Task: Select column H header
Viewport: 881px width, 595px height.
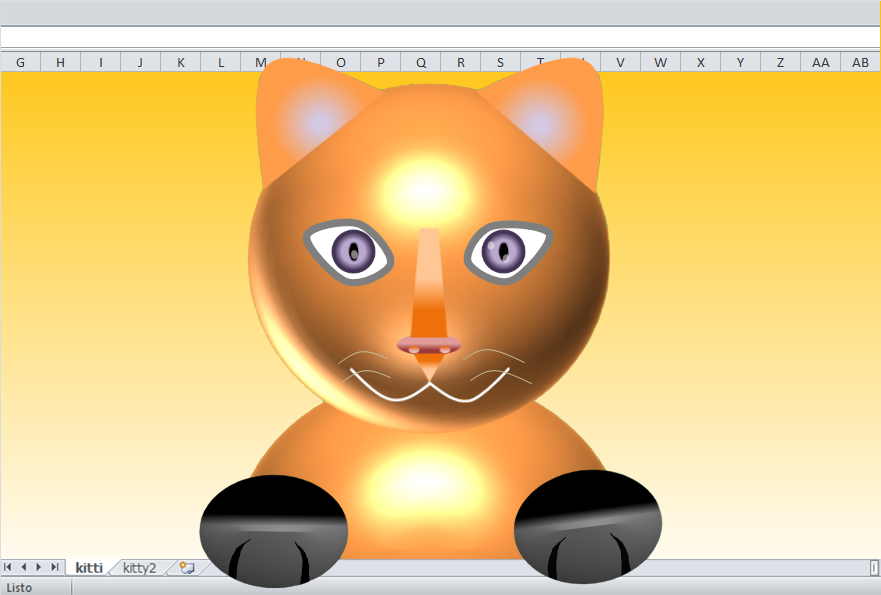Action: point(60,62)
